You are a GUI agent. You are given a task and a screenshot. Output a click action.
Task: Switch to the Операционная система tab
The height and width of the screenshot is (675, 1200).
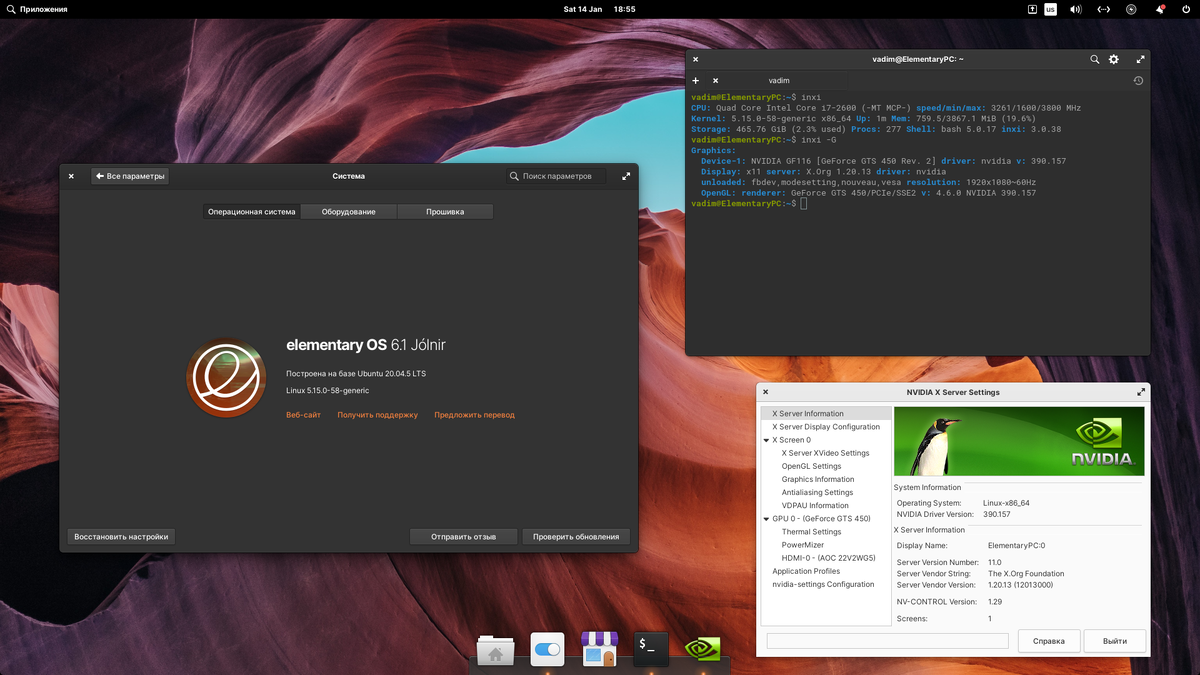tap(252, 212)
